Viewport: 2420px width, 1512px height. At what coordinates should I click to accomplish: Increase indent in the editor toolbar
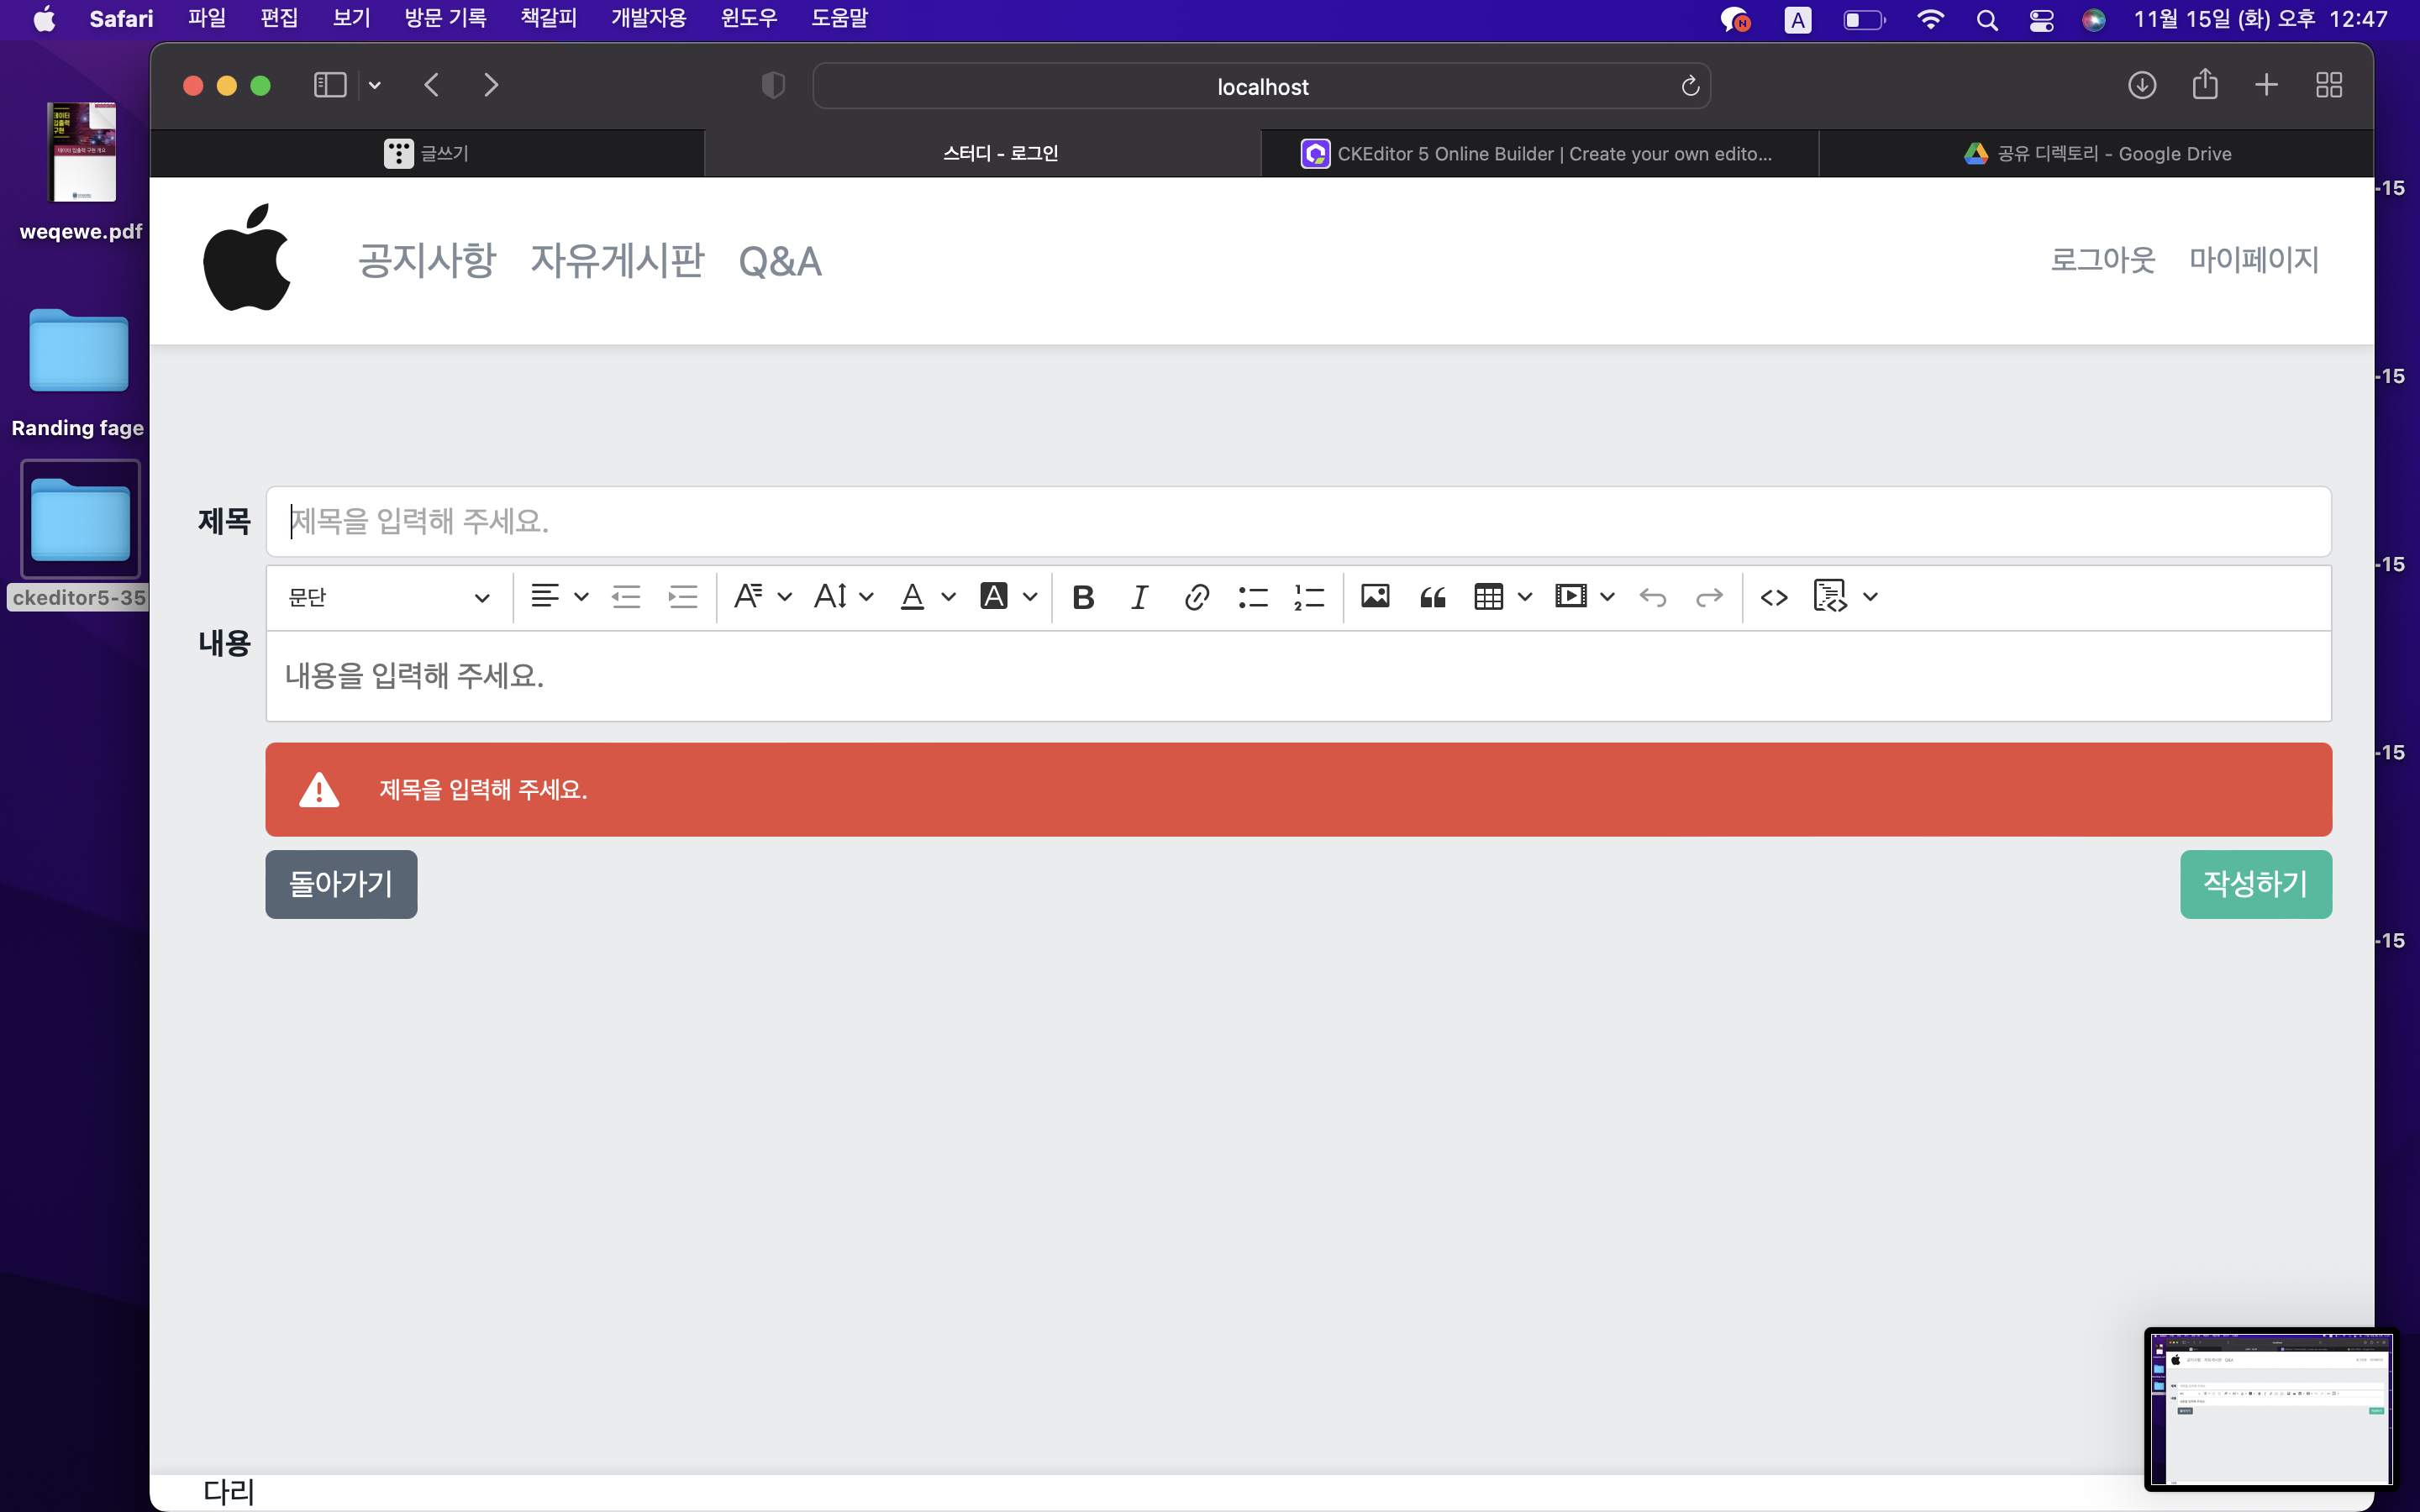coord(682,597)
